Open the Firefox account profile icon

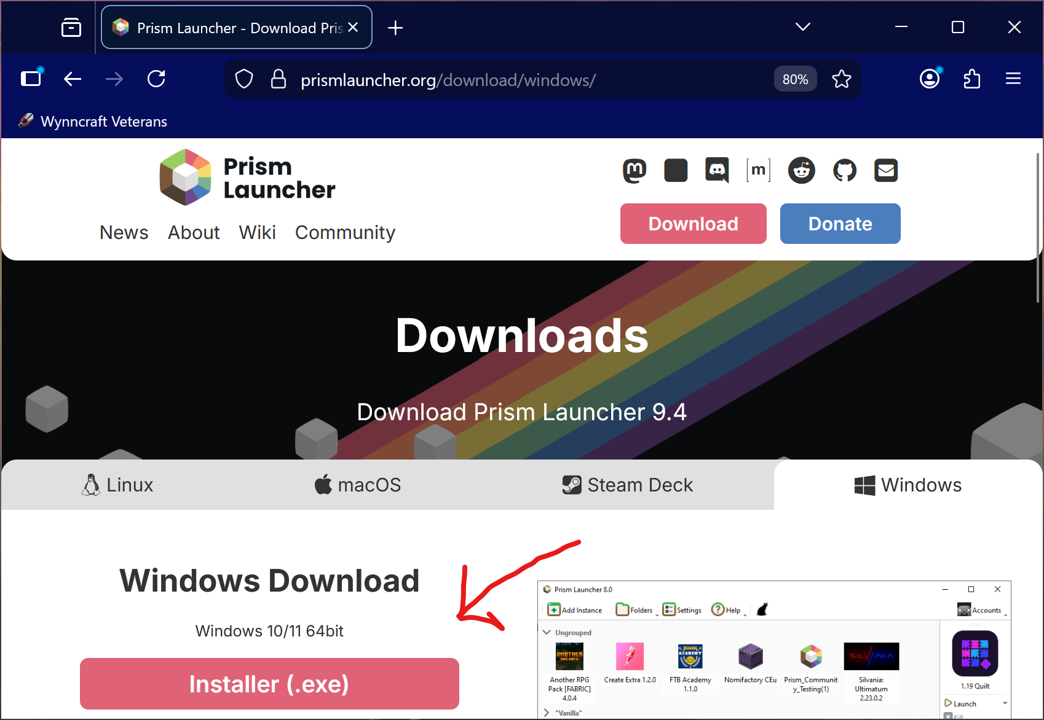929,78
